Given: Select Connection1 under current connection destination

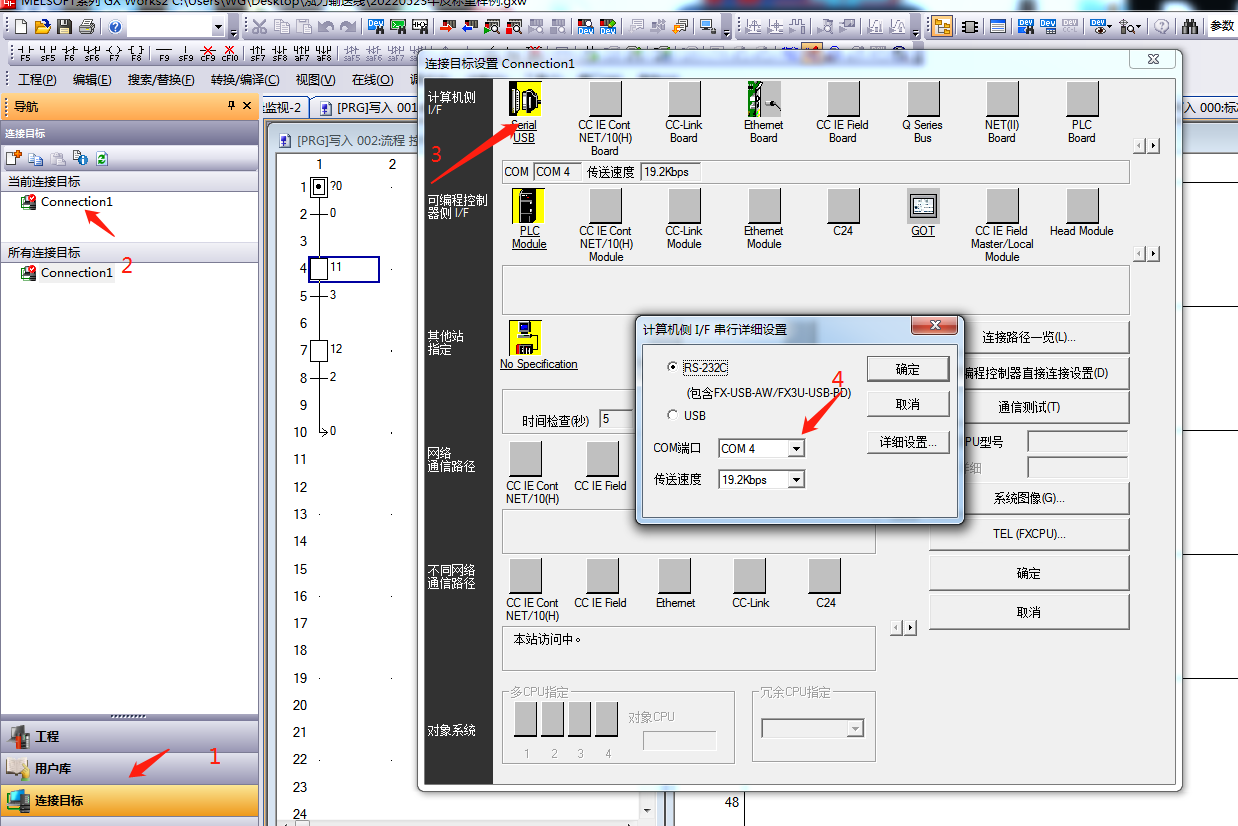Looking at the screenshot, I should coord(76,202).
